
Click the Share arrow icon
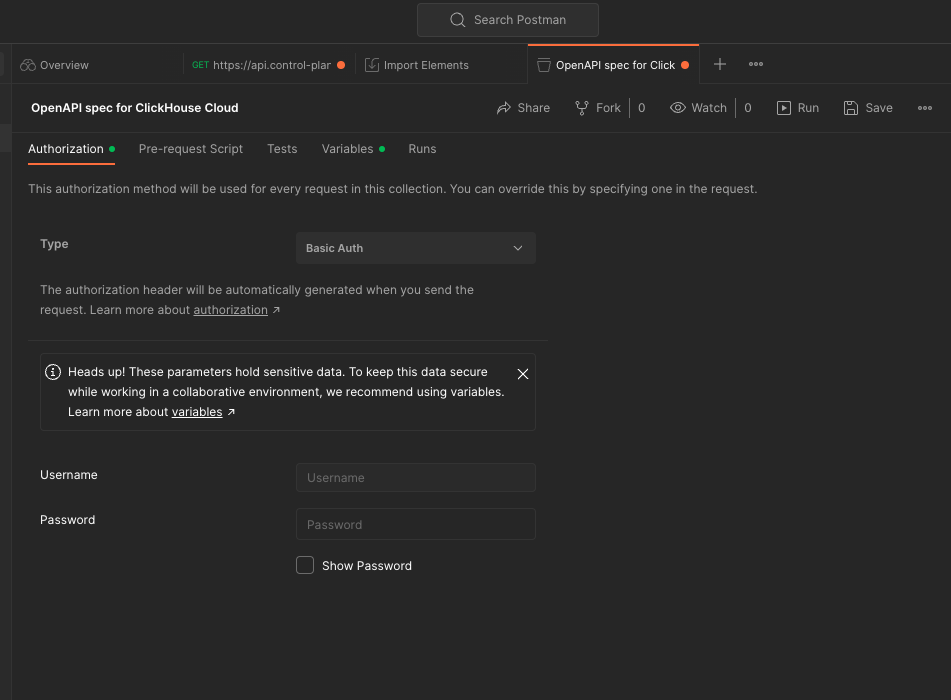[504, 108]
